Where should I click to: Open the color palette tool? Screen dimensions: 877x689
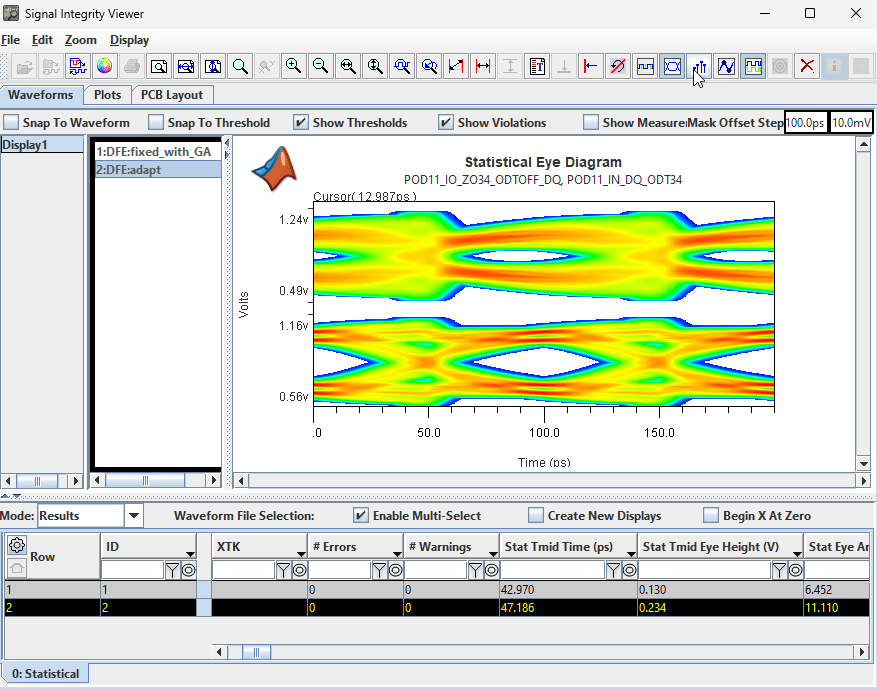(x=103, y=66)
